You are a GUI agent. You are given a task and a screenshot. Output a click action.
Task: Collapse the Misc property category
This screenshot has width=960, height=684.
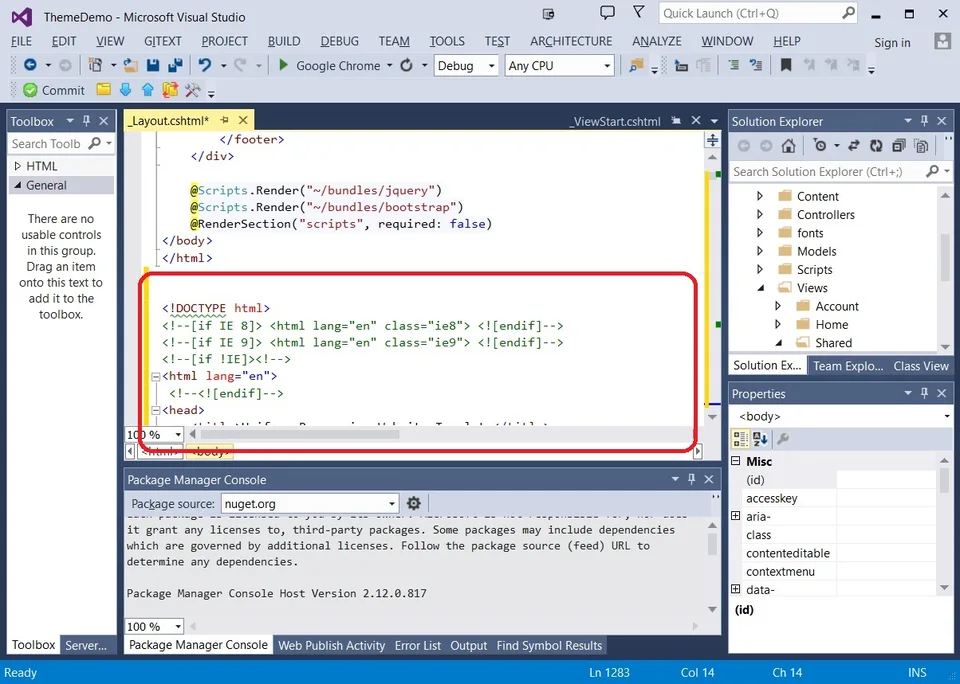[x=736, y=461]
